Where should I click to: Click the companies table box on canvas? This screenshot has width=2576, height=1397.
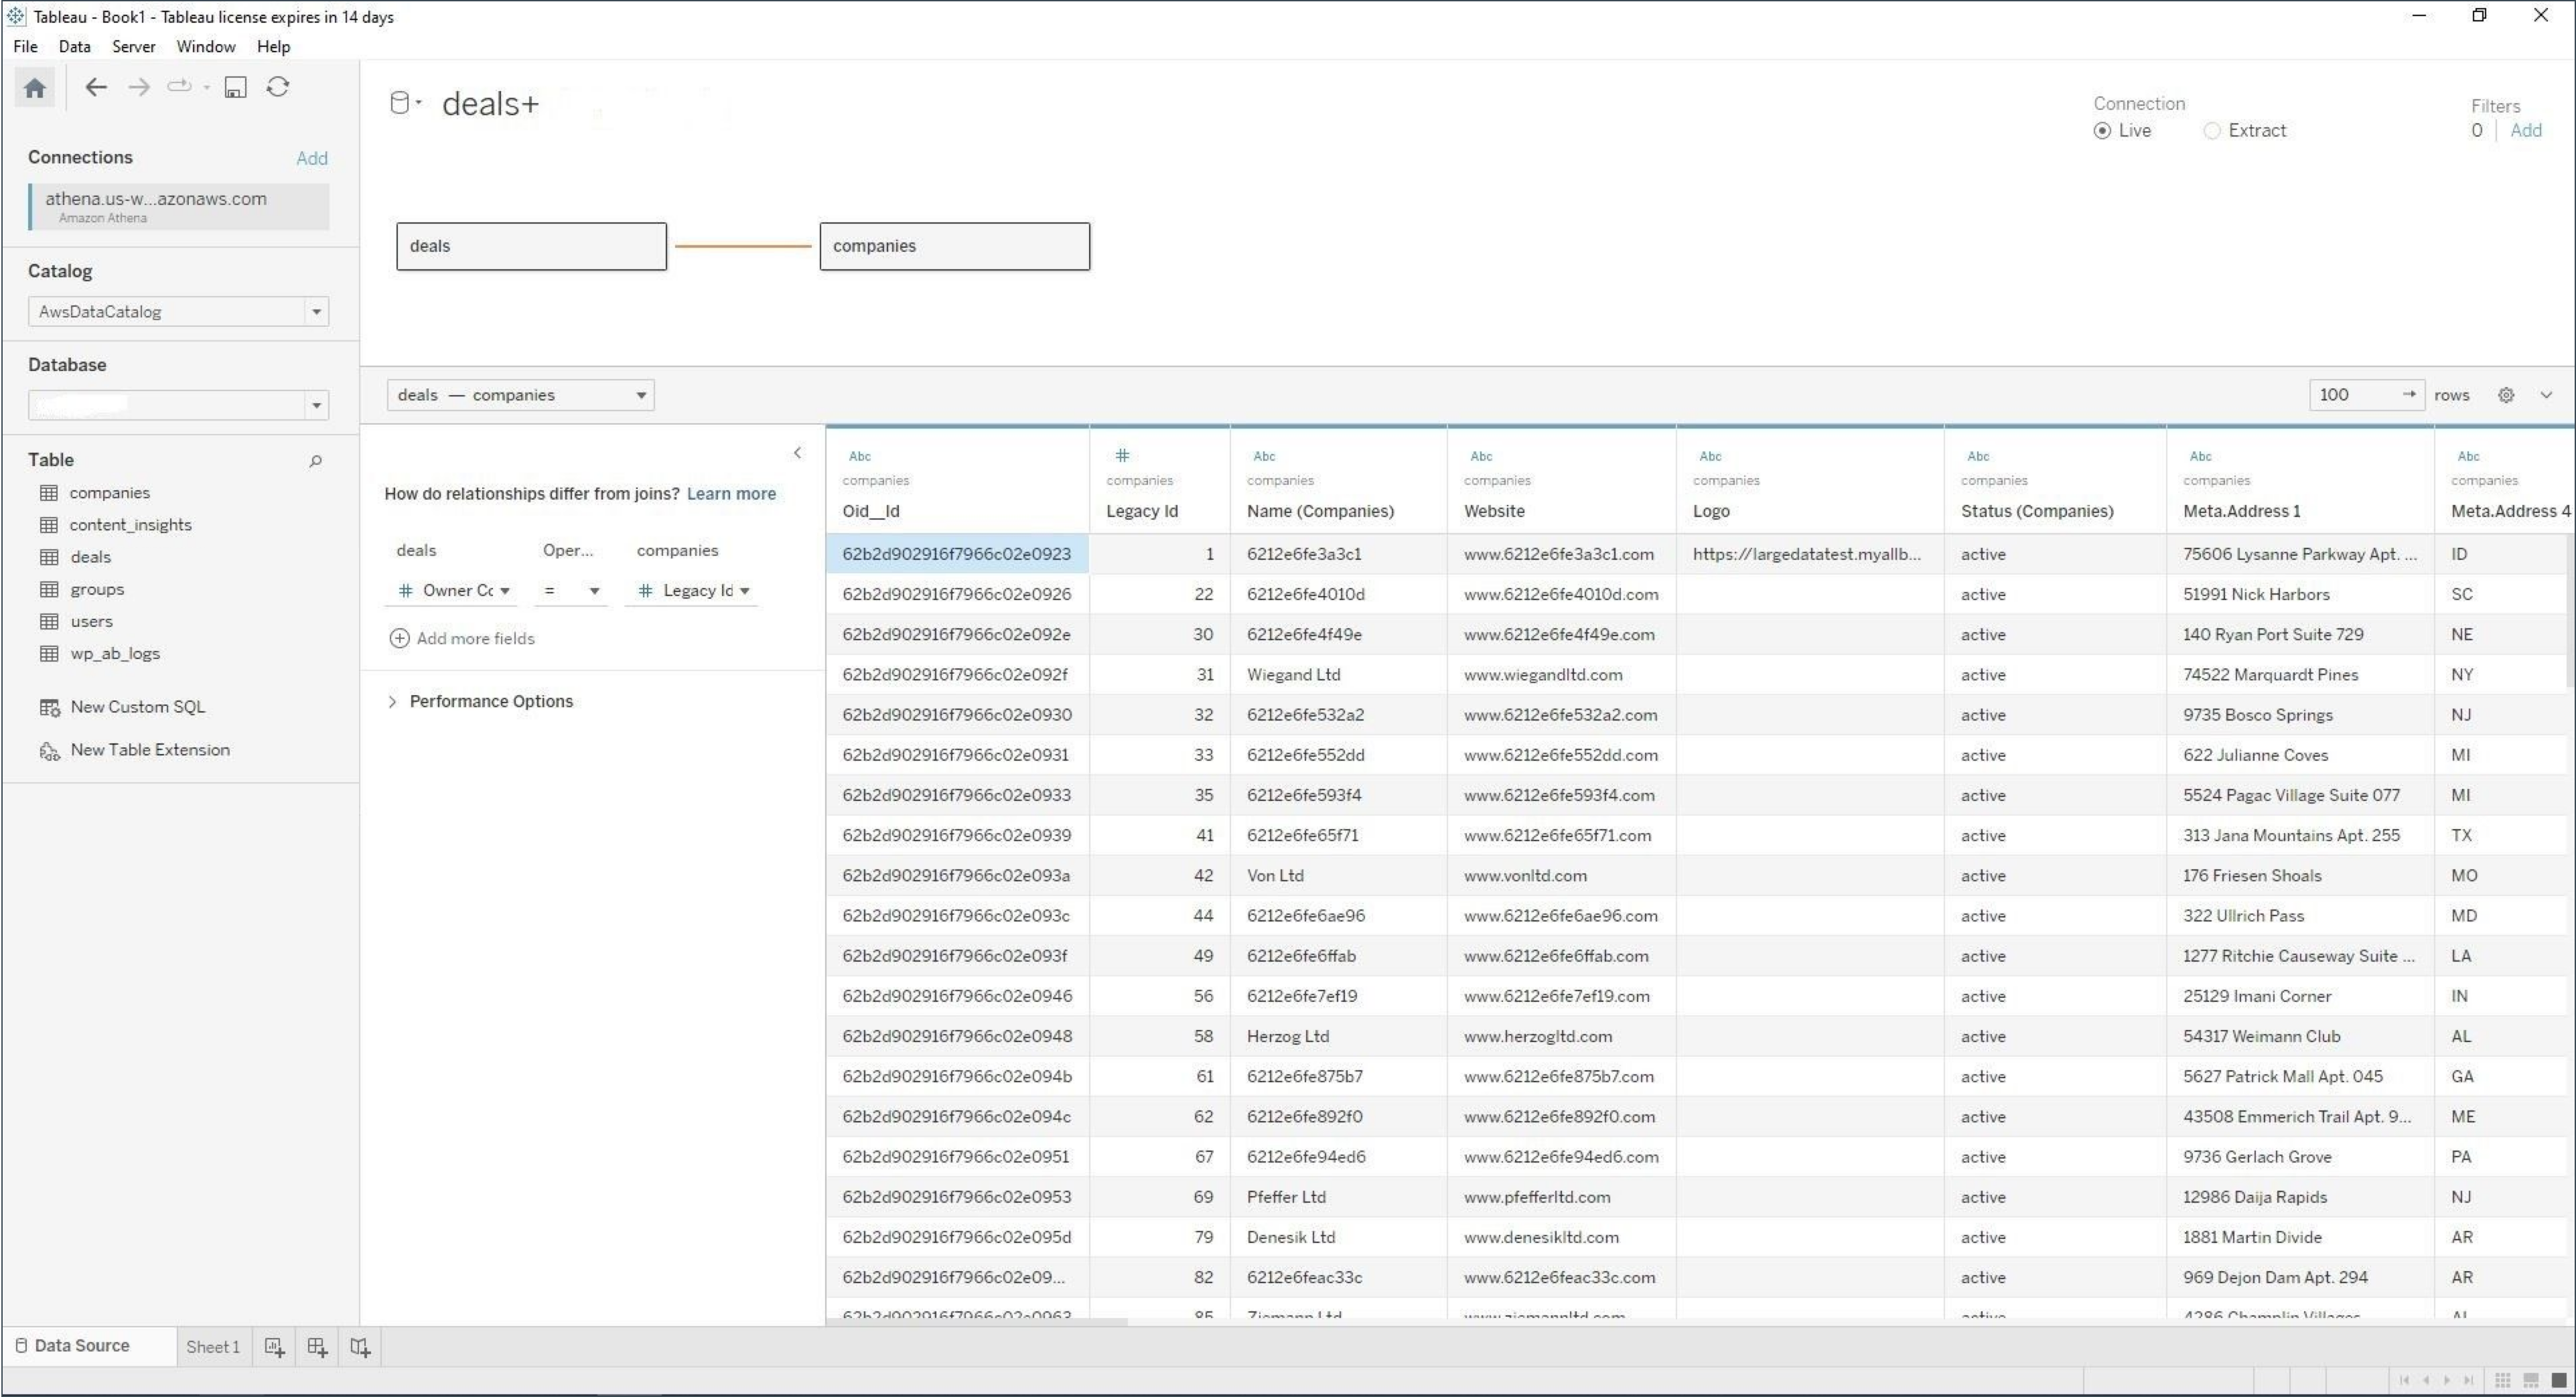954,246
